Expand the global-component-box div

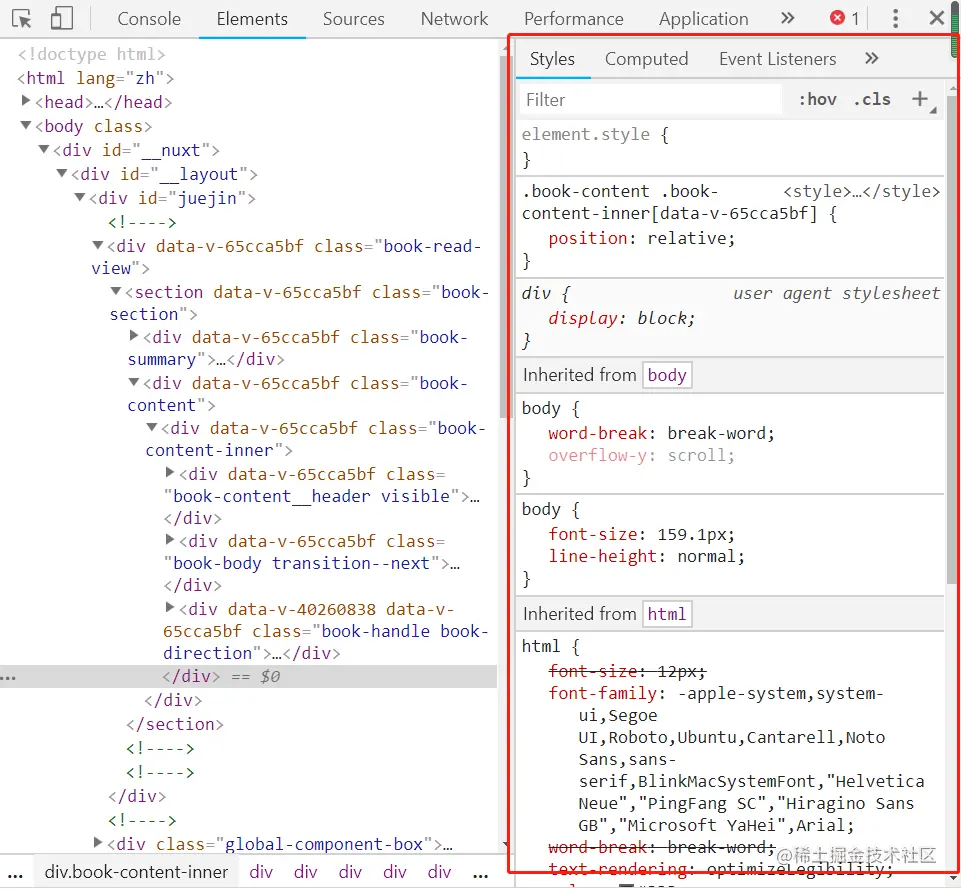[x=97, y=843]
